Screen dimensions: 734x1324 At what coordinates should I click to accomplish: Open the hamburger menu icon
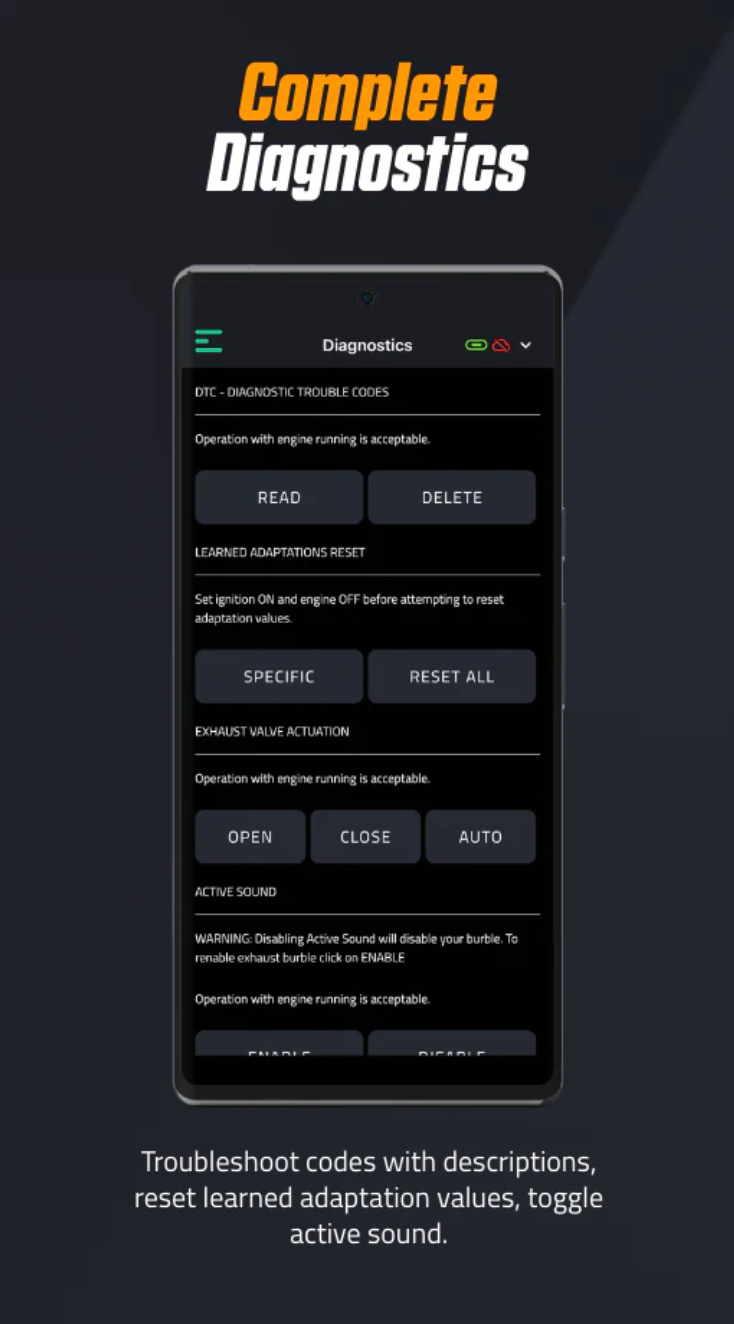point(208,341)
